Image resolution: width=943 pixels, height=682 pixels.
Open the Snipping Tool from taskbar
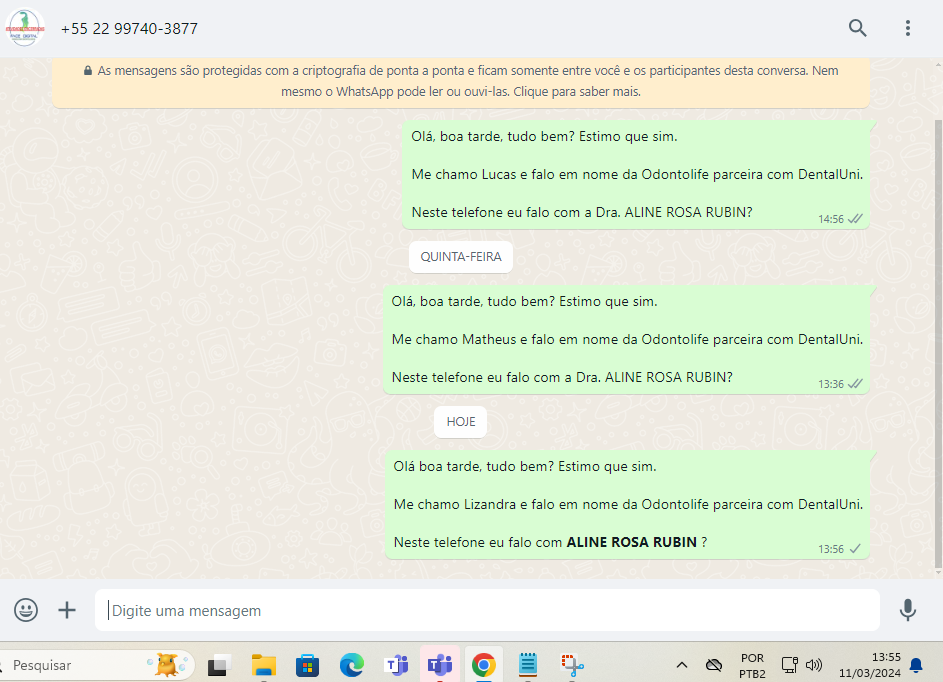click(x=572, y=665)
